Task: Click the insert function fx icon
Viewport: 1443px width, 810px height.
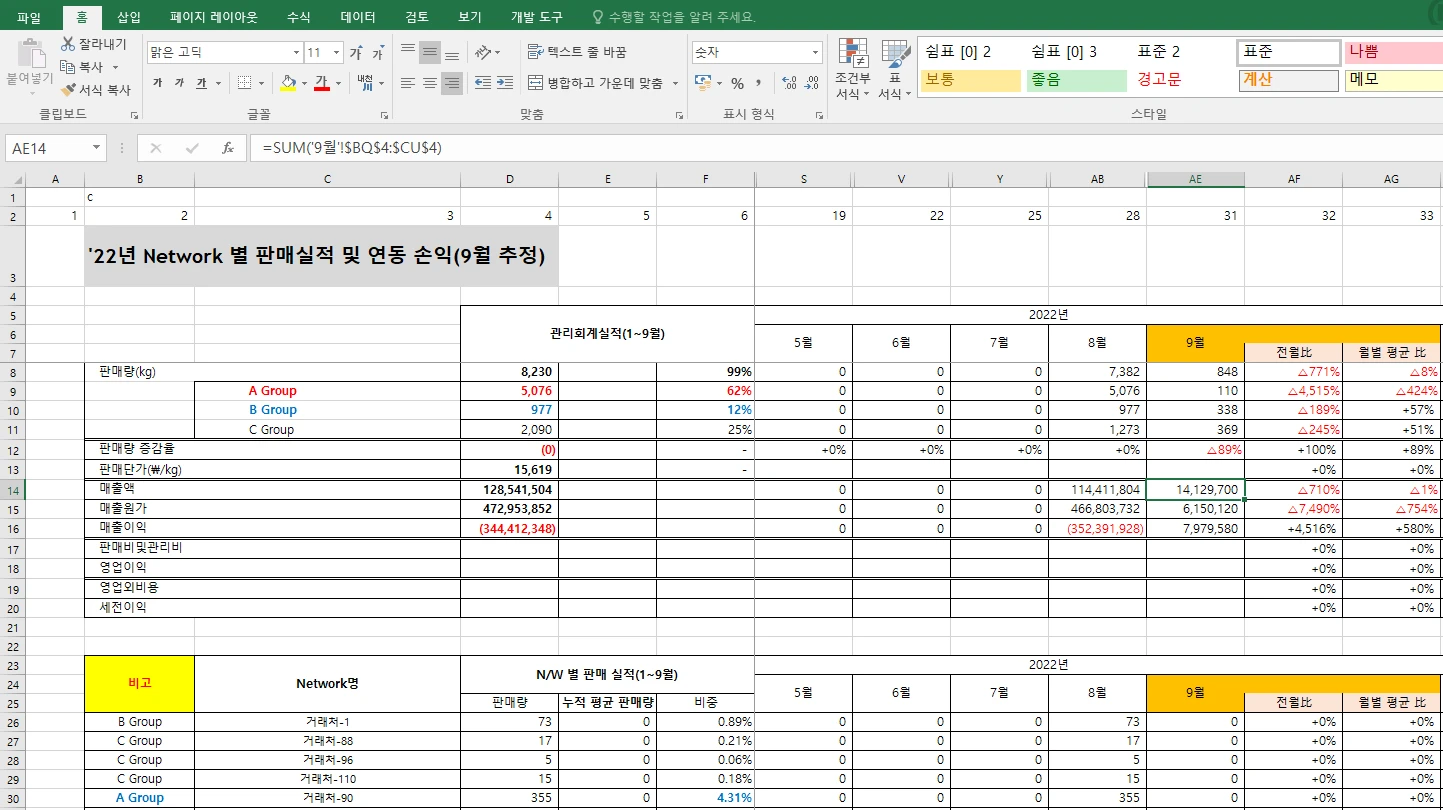Action: [x=228, y=147]
